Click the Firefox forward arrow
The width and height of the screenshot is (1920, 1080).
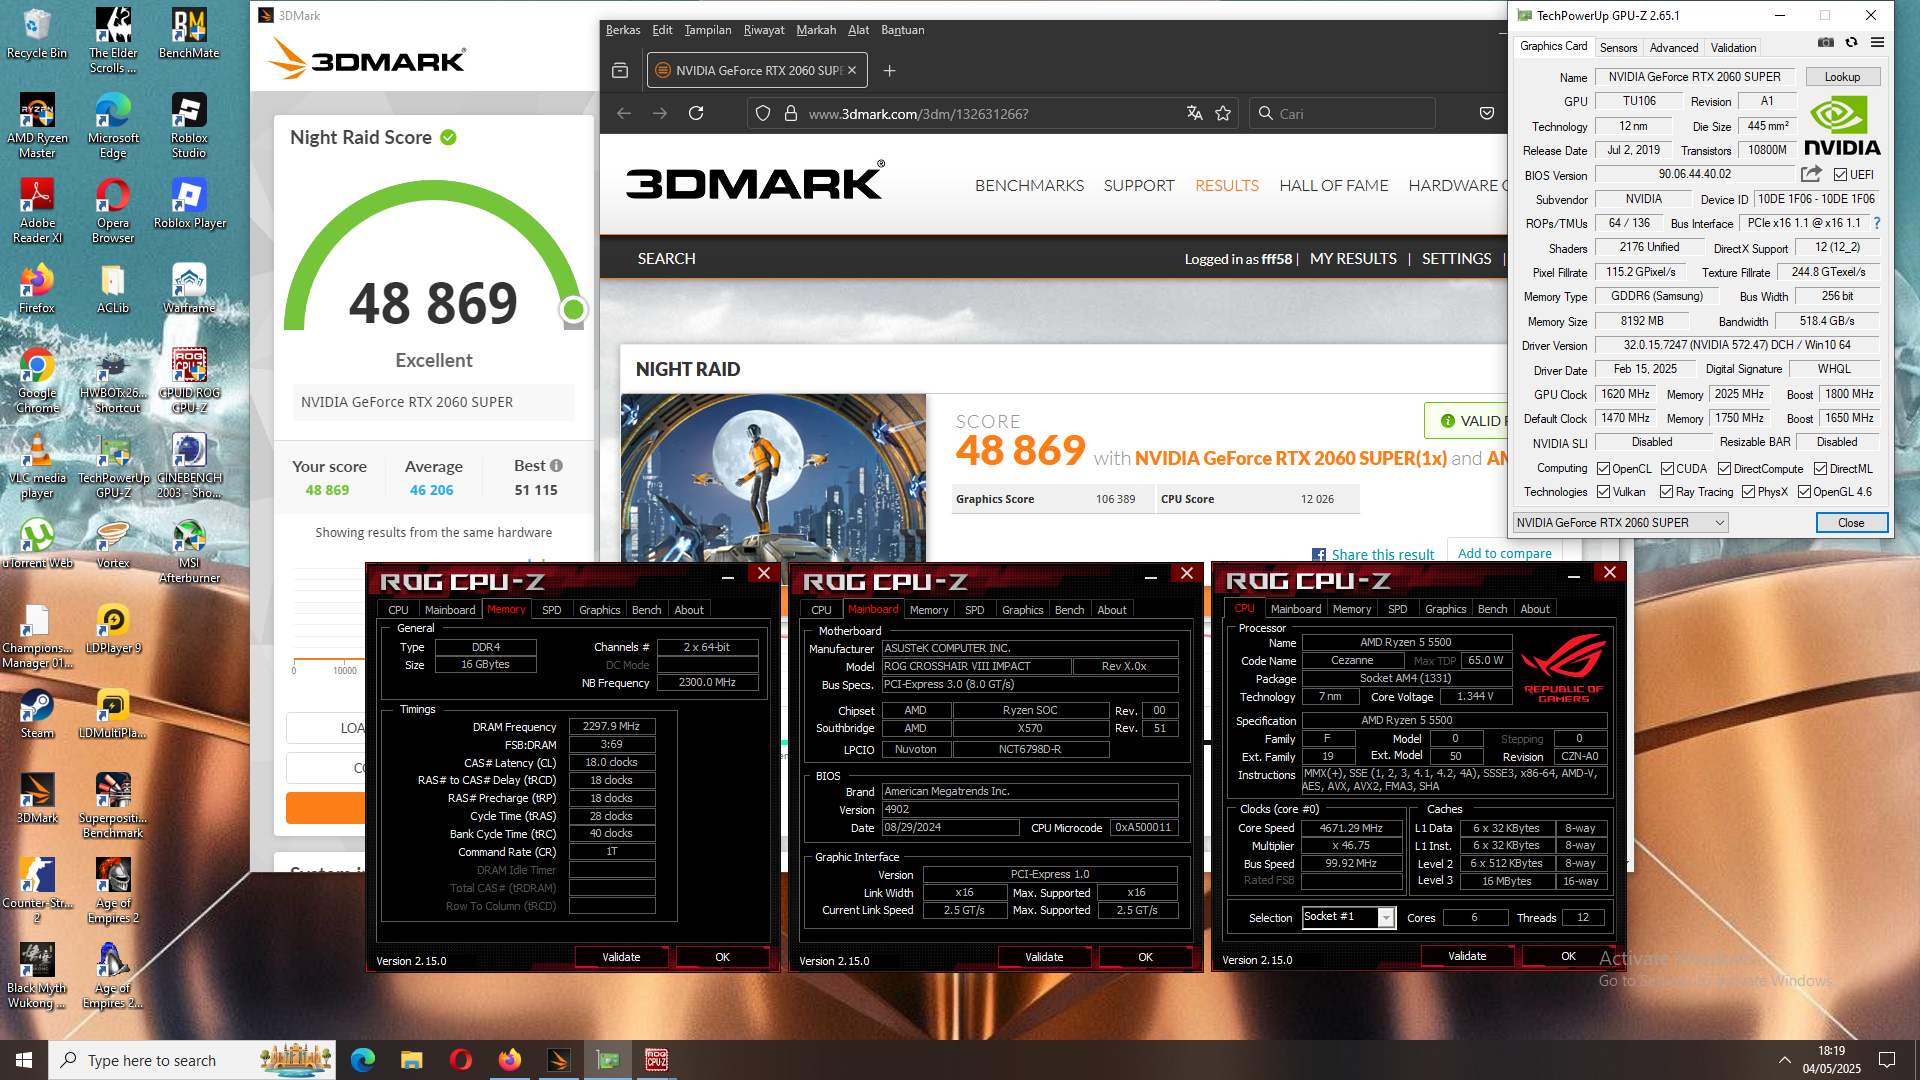click(660, 113)
